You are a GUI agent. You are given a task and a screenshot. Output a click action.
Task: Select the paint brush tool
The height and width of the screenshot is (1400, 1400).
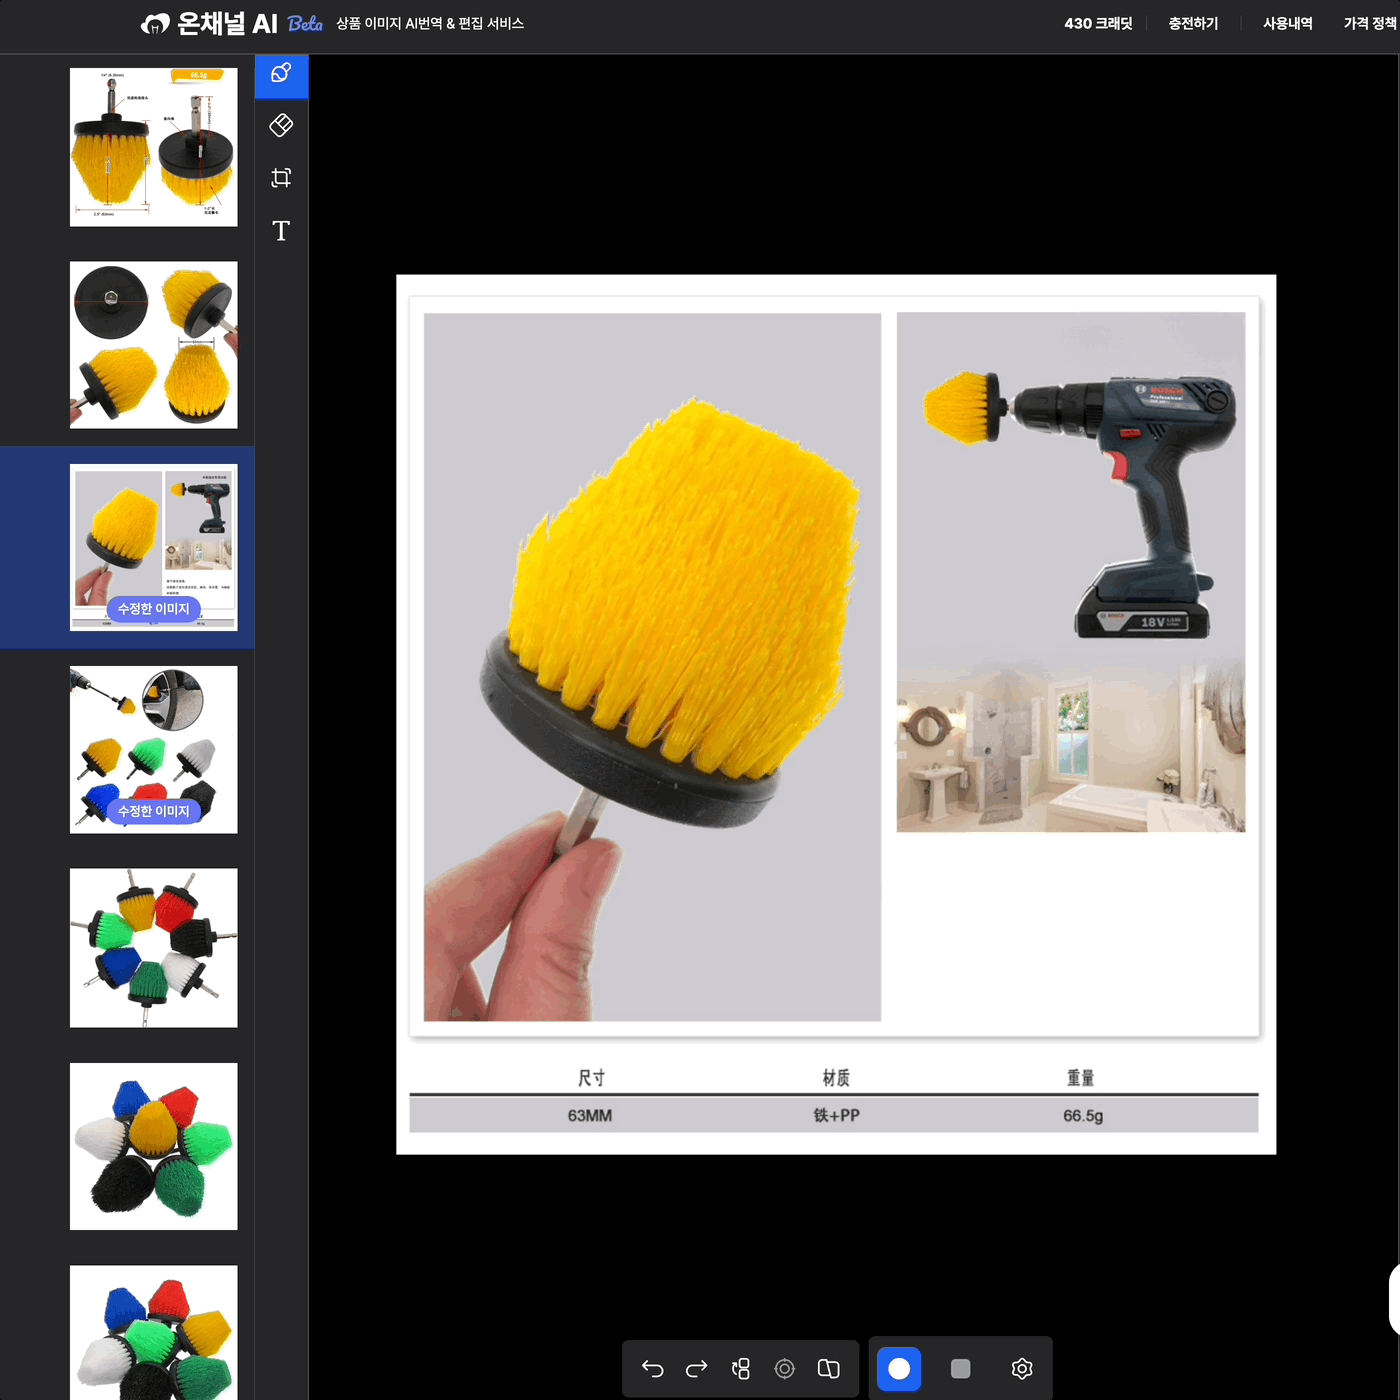tap(281, 74)
